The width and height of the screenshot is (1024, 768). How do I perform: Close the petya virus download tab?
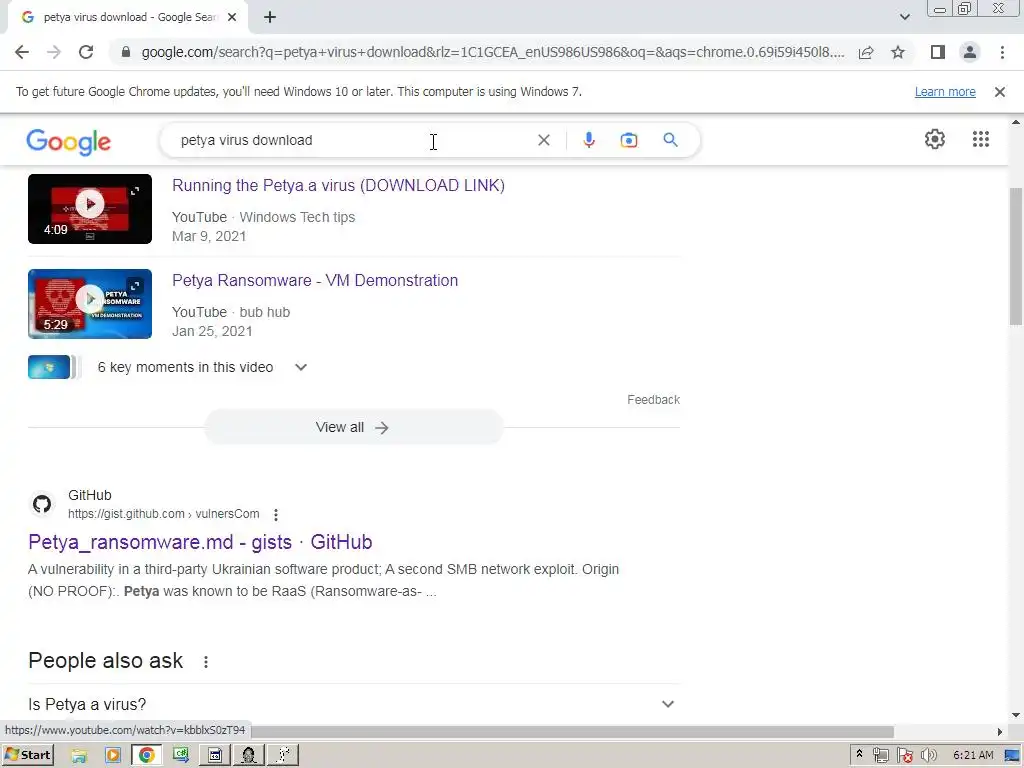click(232, 17)
